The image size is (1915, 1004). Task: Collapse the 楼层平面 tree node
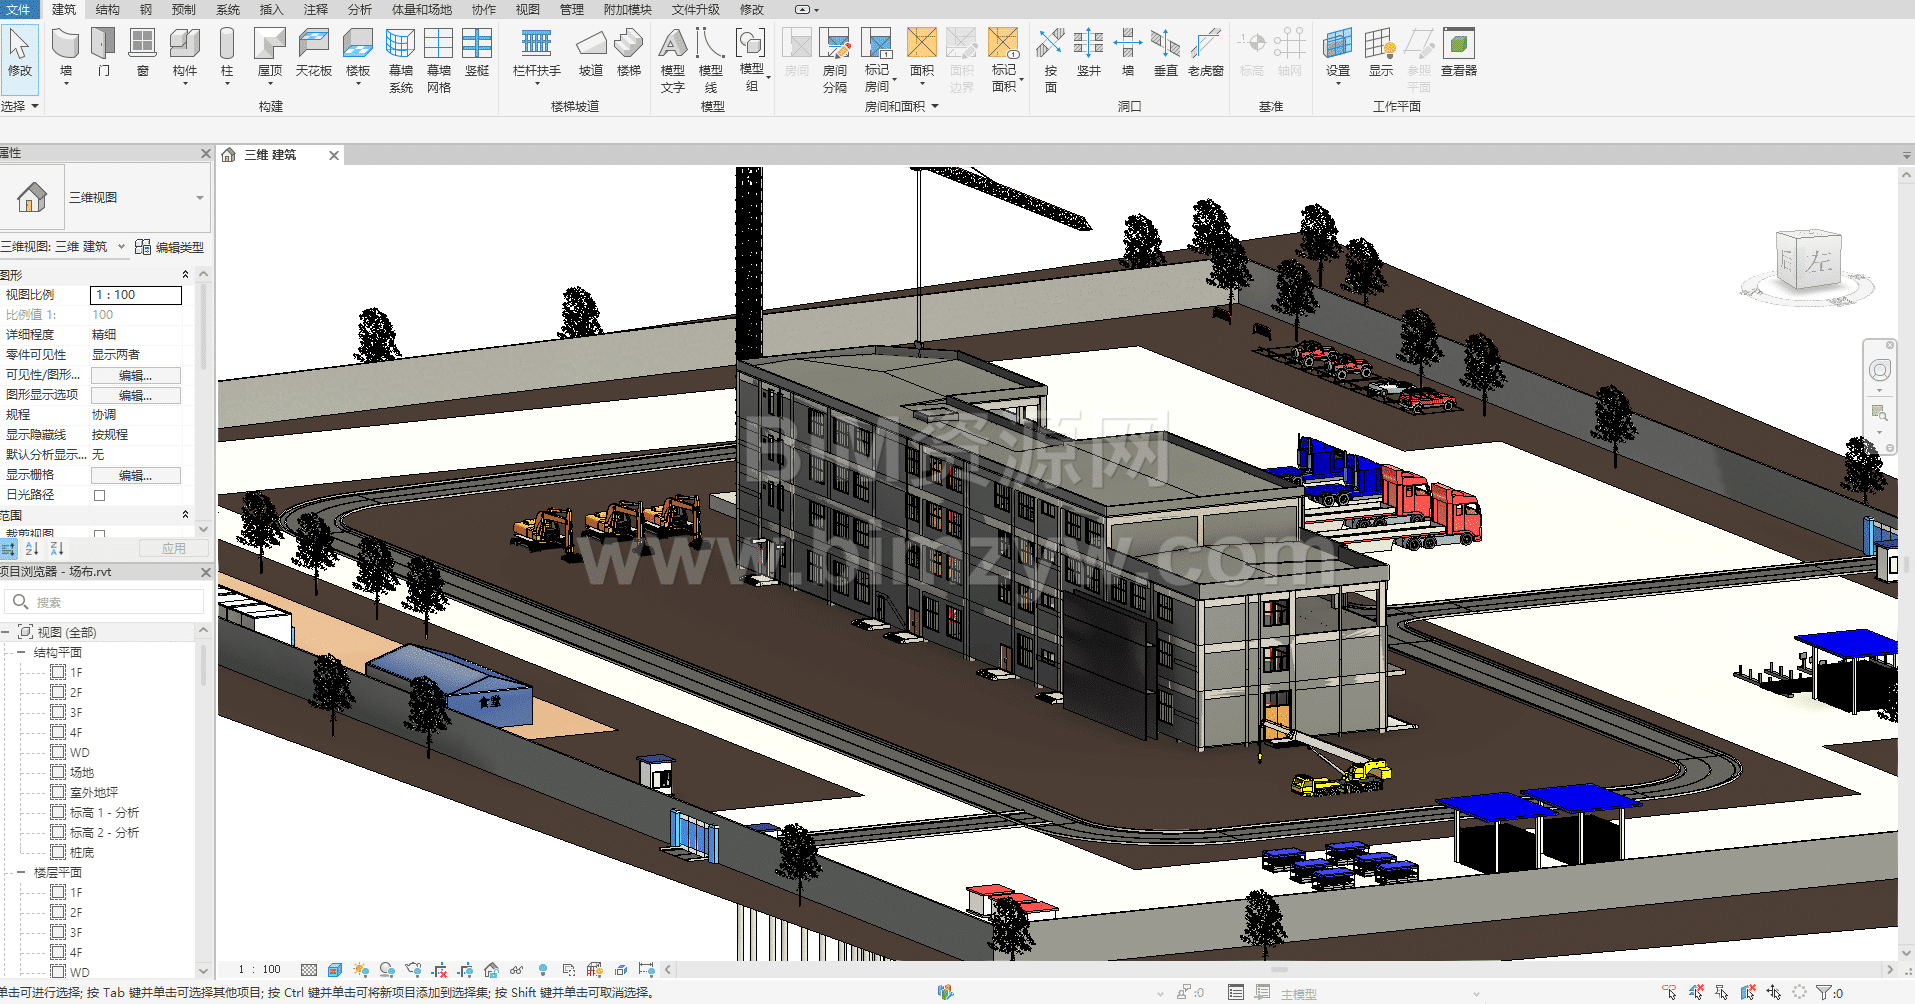click(x=21, y=872)
